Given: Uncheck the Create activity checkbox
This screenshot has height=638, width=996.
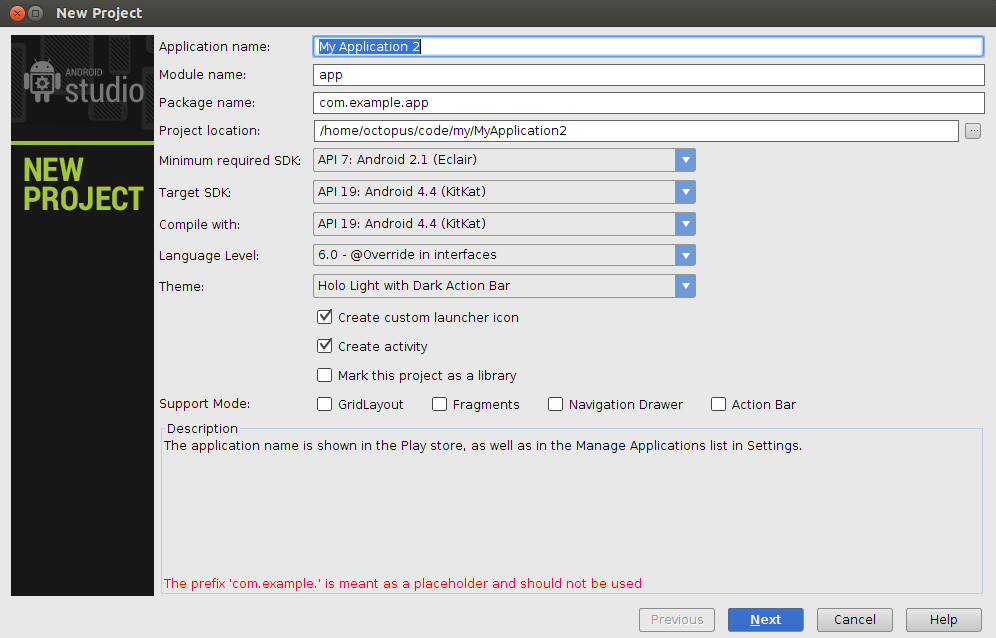Looking at the screenshot, I should pyautogui.click(x=325, y=346).
